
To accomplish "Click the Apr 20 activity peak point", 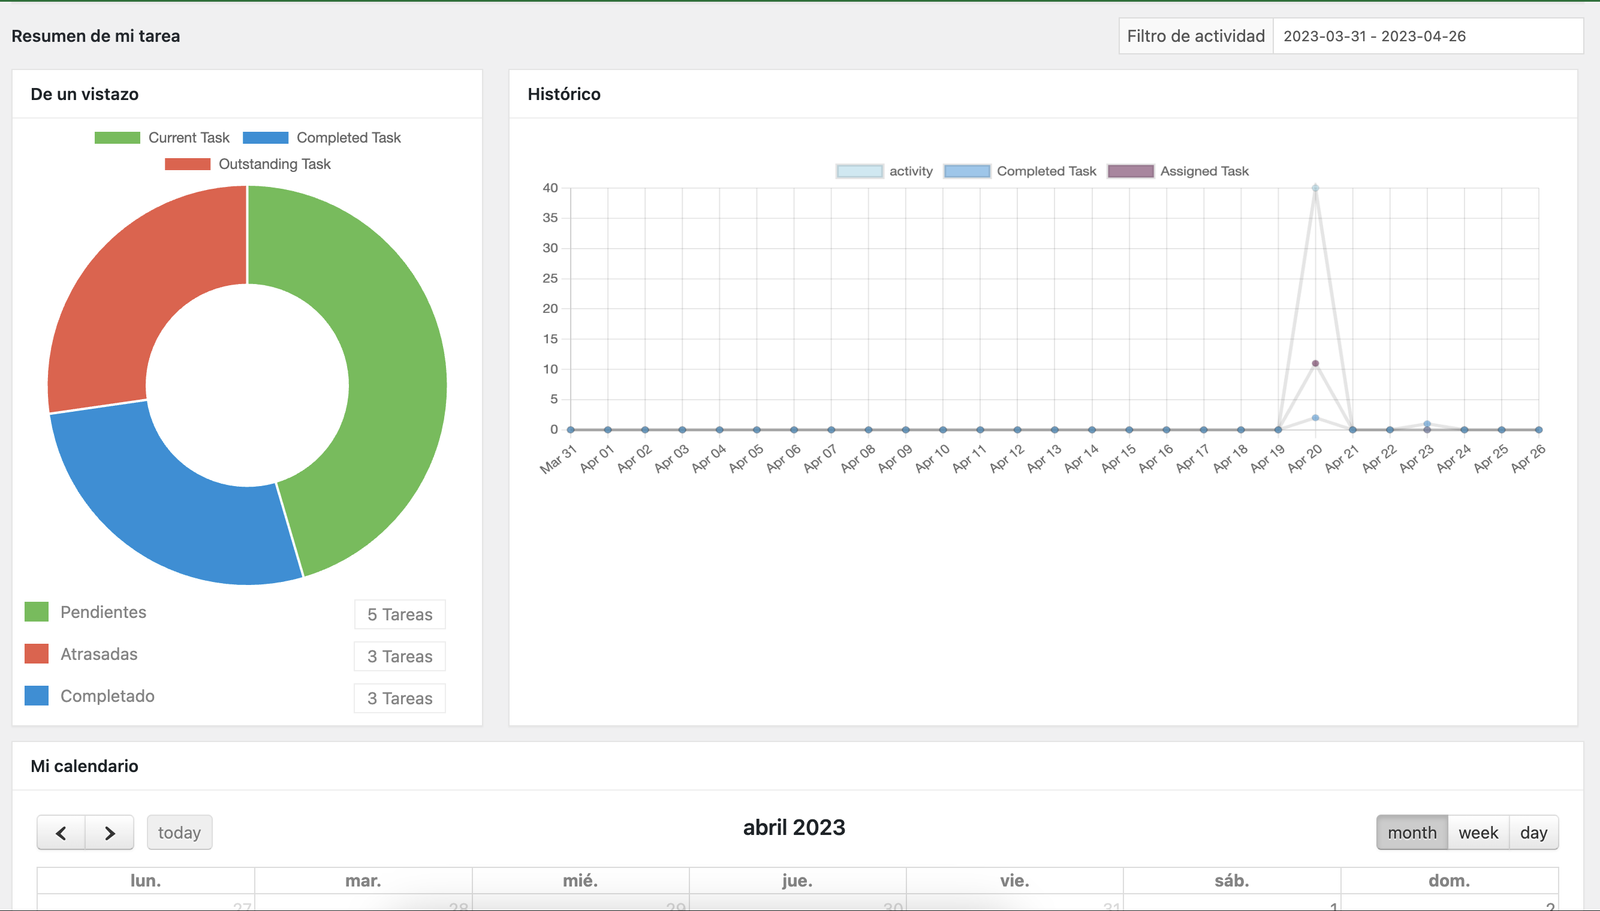I will [x=1315, y=188].
